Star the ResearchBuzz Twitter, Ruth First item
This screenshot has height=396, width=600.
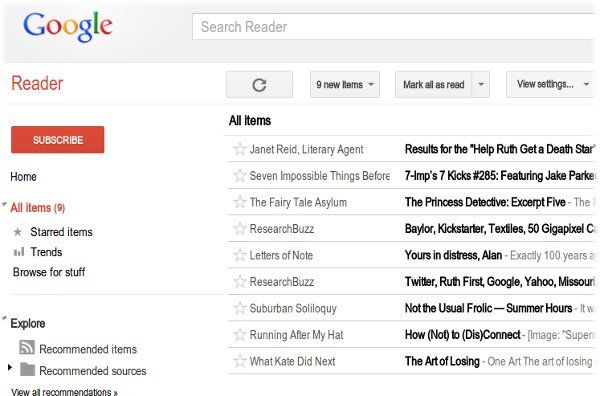(240, 282)
